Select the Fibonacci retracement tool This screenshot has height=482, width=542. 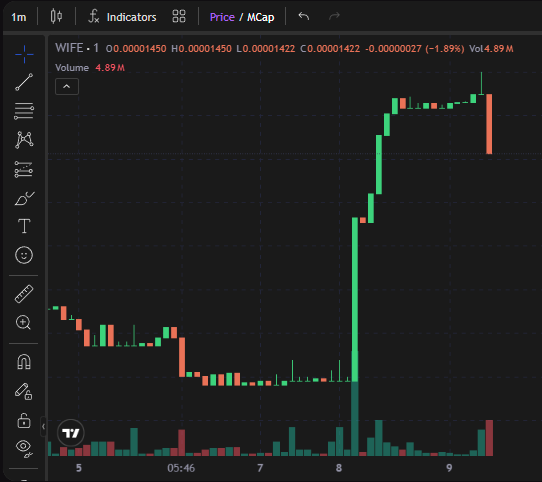(24, 111)
